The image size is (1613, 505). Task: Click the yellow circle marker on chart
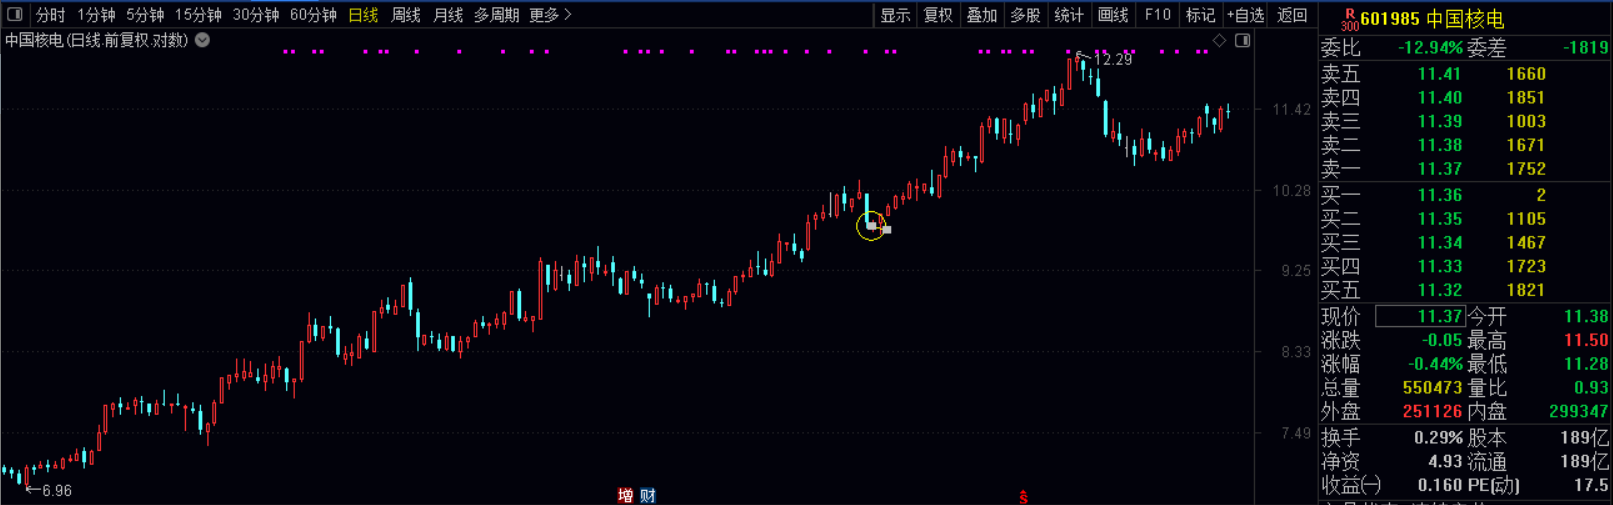[870, 227]
